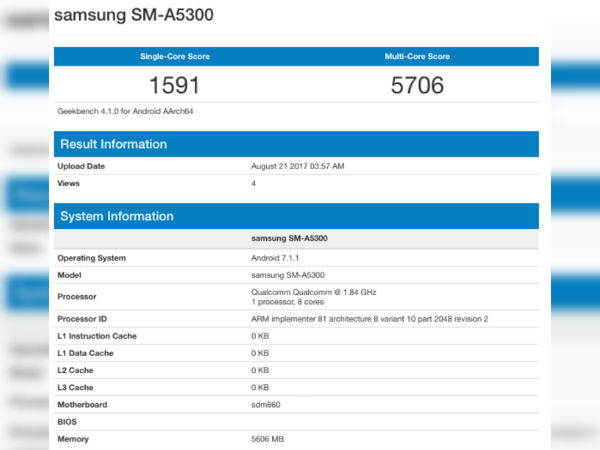Click the L2 Cache 0 KB value

(x=260, y=370)
